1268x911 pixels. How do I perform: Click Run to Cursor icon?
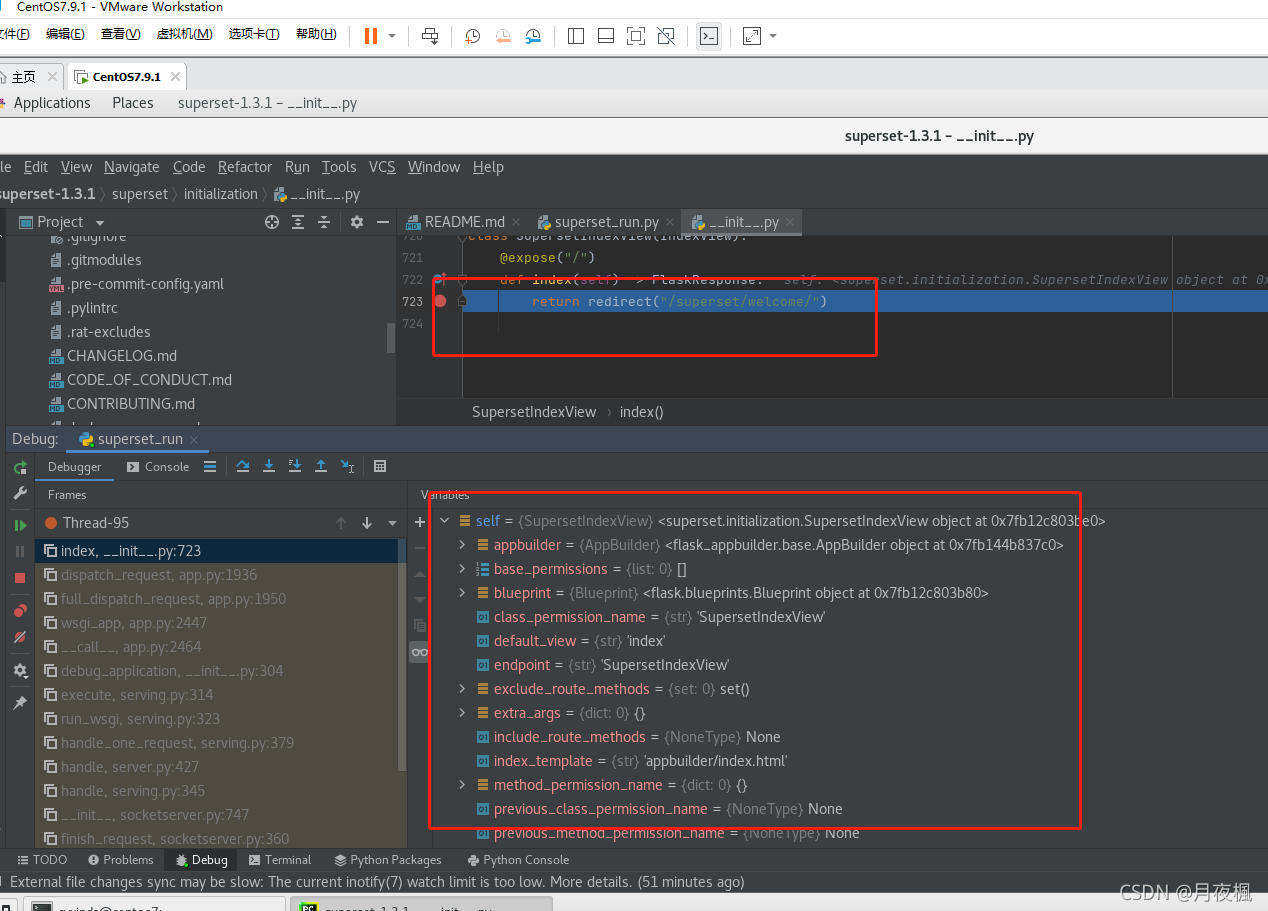tap(347, 466)
